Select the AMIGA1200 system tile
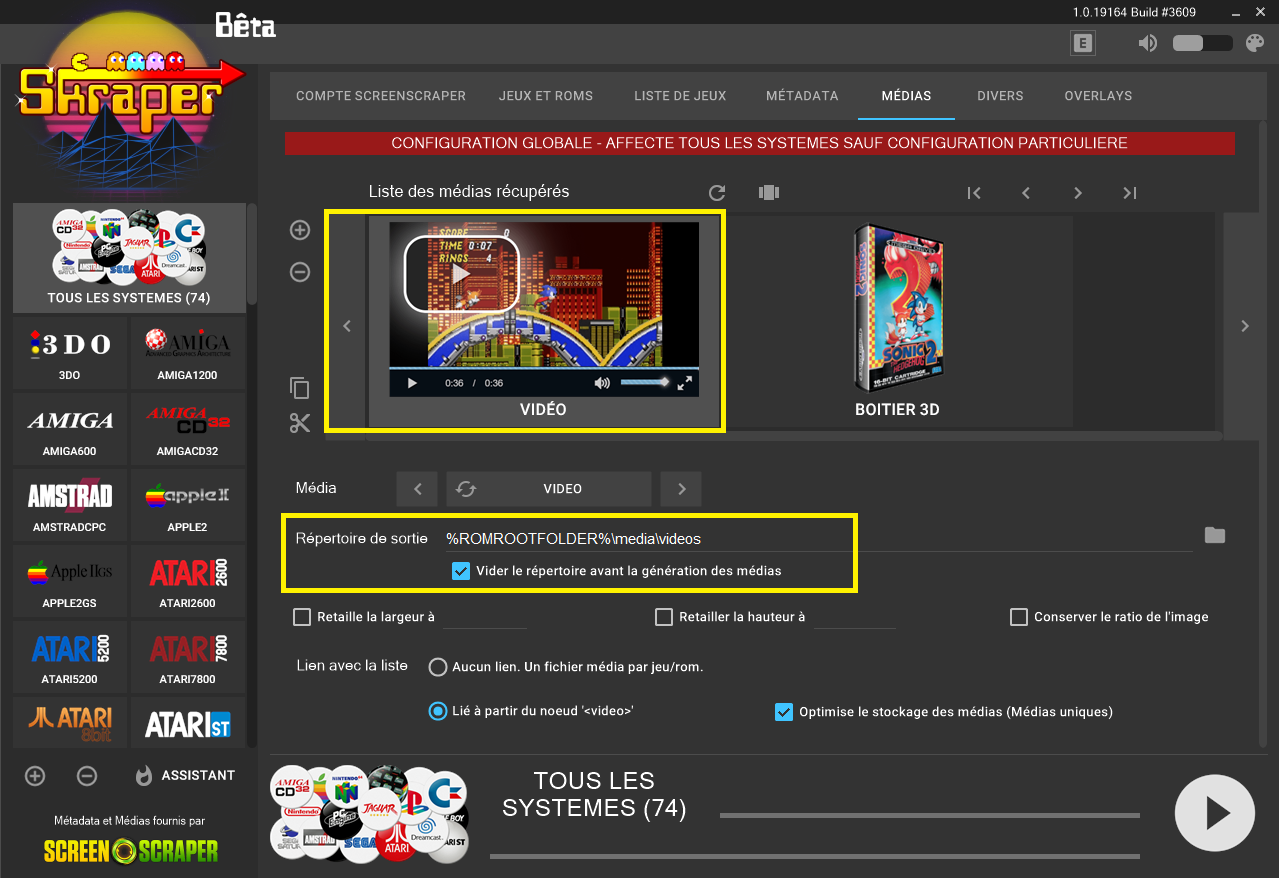The height and width of the screenshot is (878, 1279). pos(187,353)
